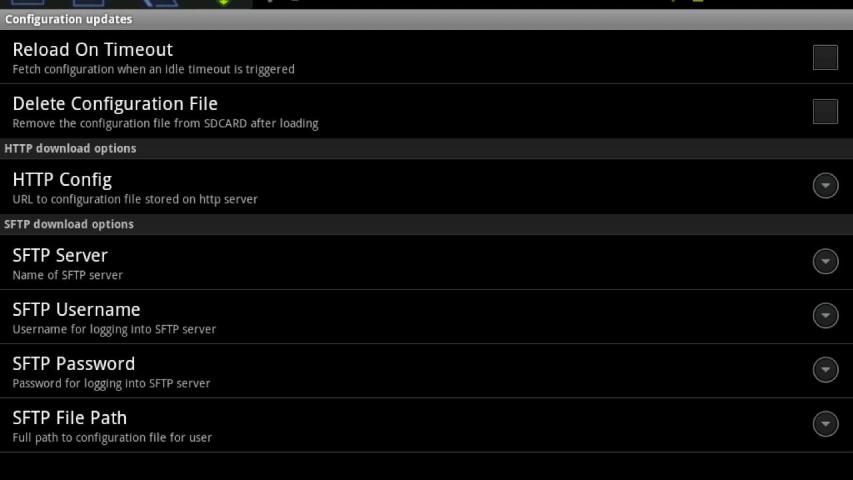Screen dimensions: 853x480
Task: Enable the Reload On Timeout checkbox
Action: click(825, 57)
